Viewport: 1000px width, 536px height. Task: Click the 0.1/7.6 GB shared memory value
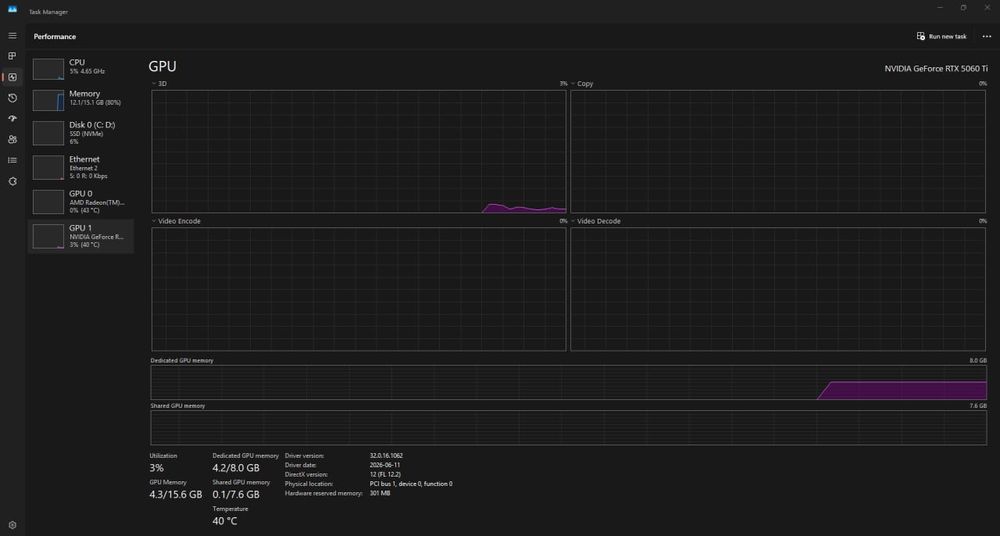[236, 495]
